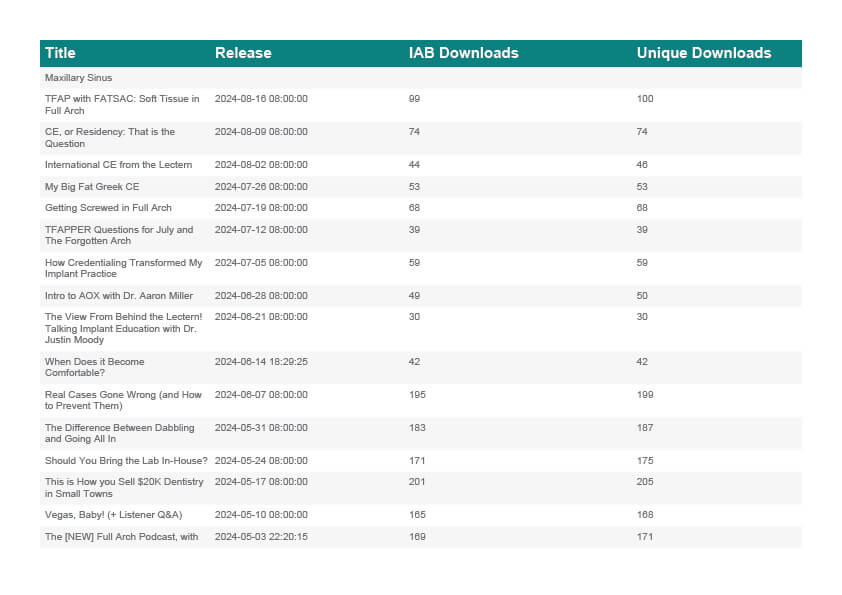The width and height of the screenshot is (842, 595).
Task: Click IAB Downloads value 165
Action: [417, 515]
